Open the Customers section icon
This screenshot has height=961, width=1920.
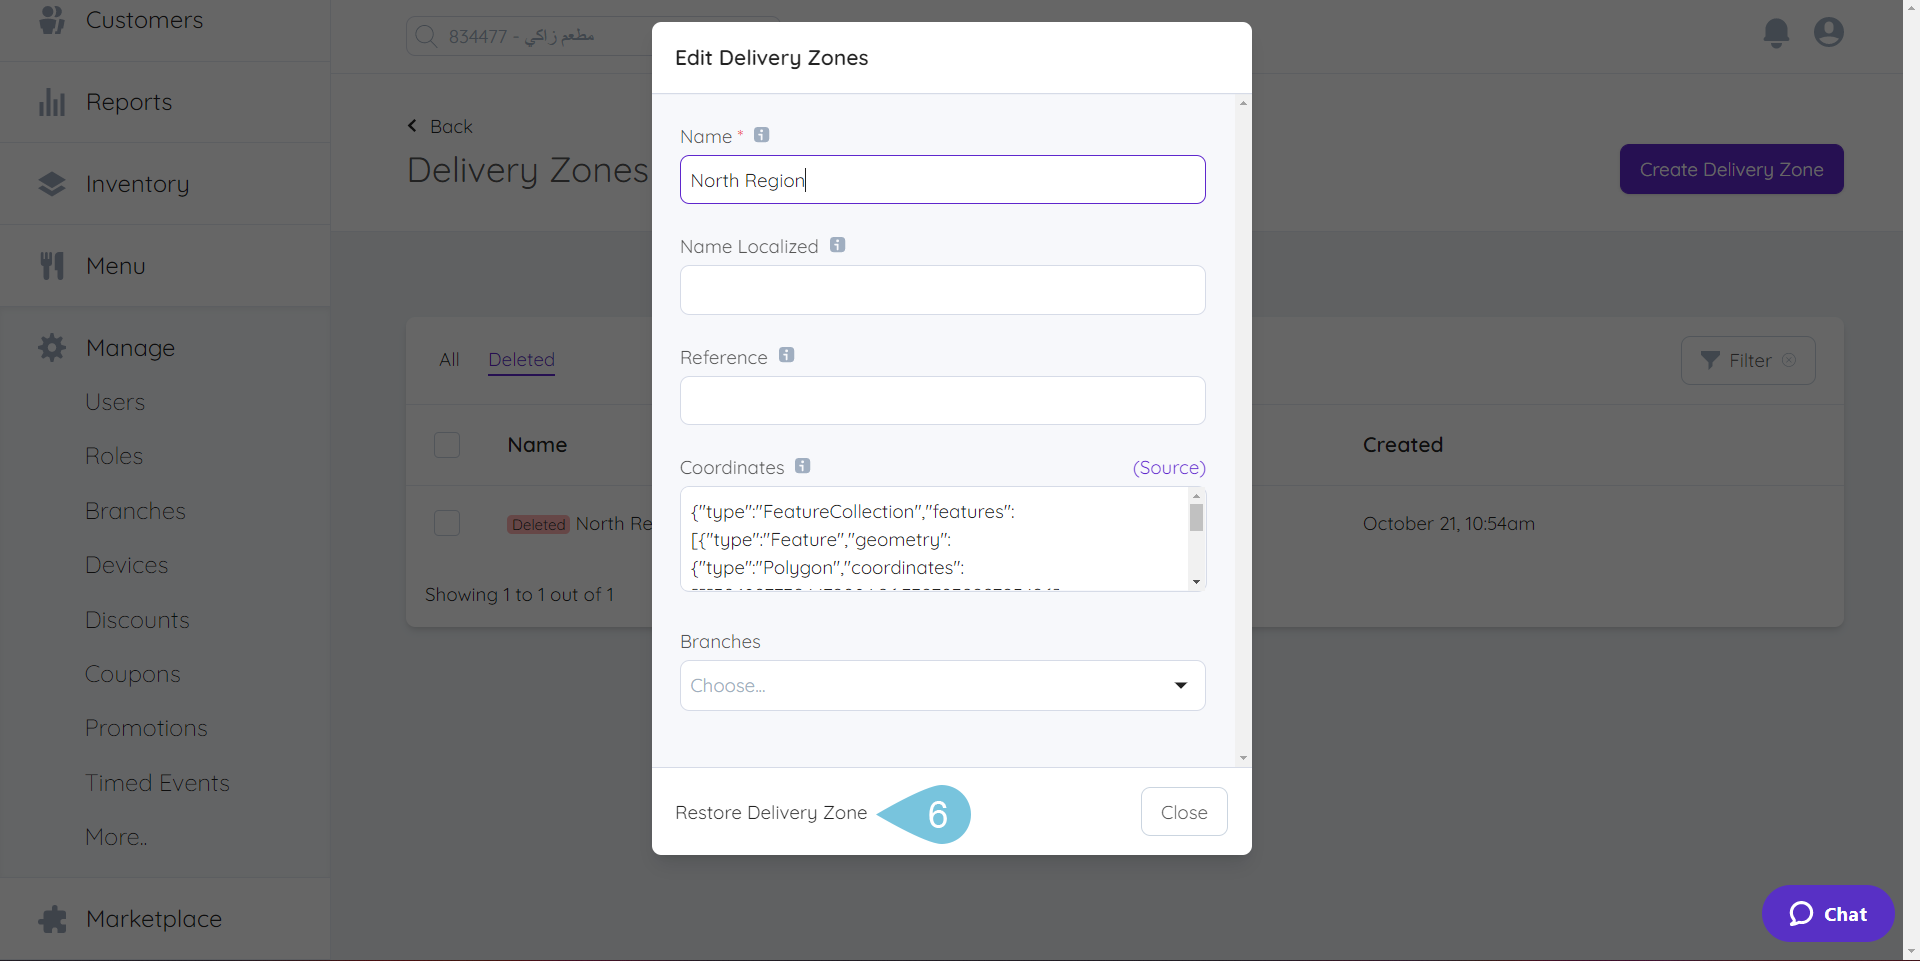[x=51, y=19]
